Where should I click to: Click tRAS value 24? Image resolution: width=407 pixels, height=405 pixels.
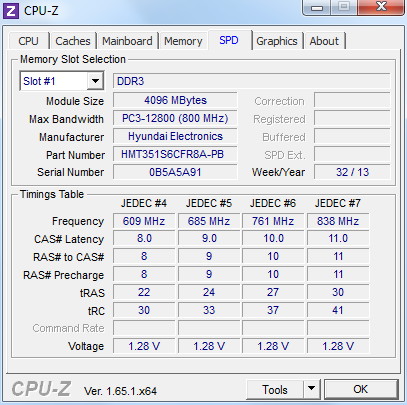pos(209,292)
